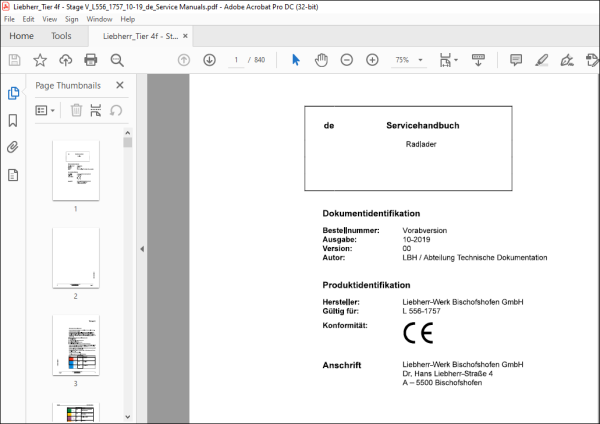Screen dimensions: 600x424
Task: Switch to the Tools tab
Action: (61, 36)
